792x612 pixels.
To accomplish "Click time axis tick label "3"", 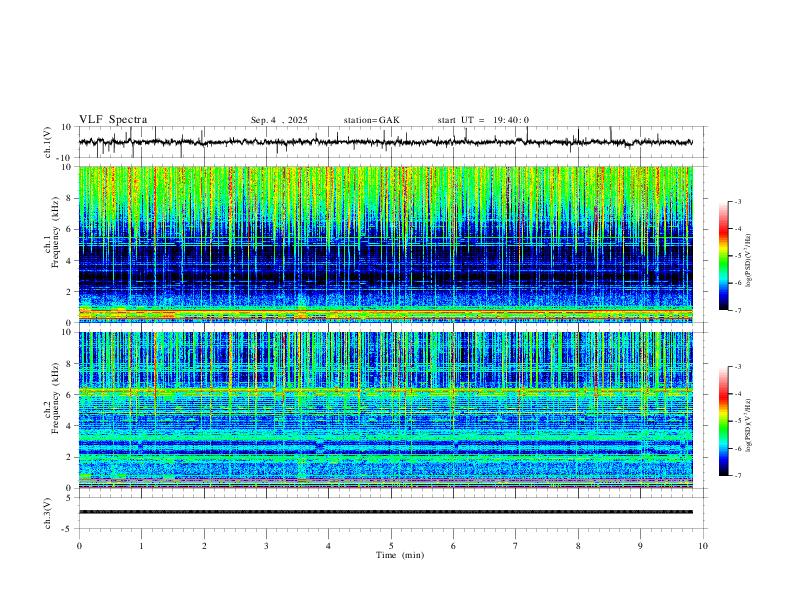I will pyautogui.click(x=266, y=546).
